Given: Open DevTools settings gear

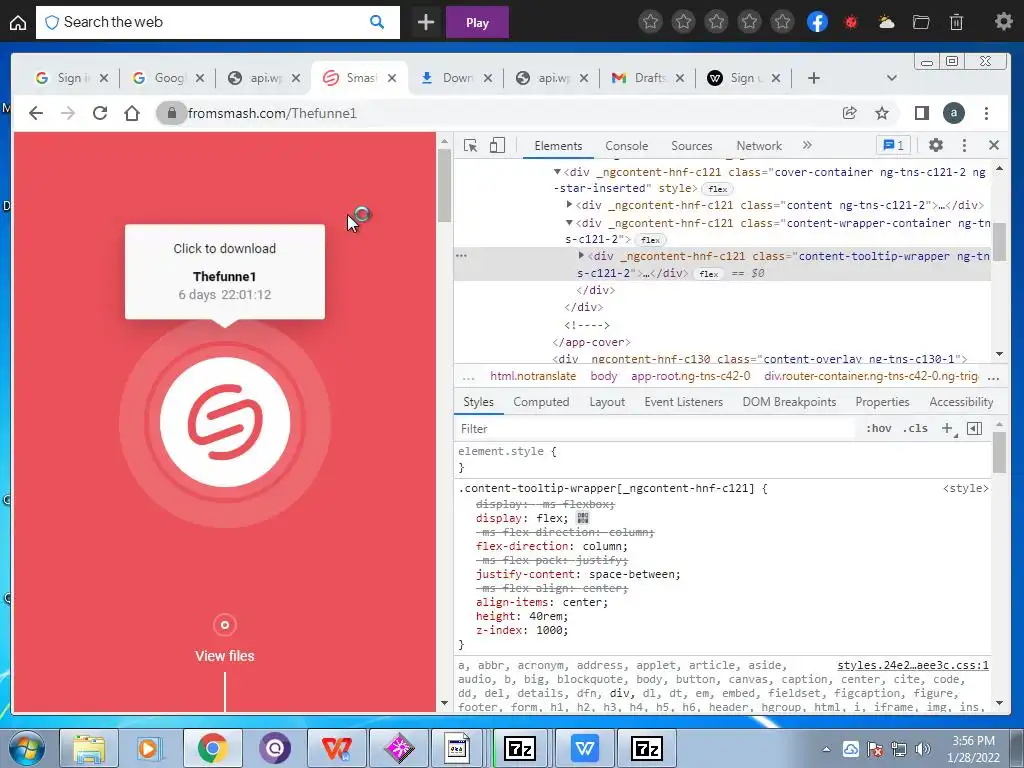Looking at the screenshot, I should click(x=936, y=145).
